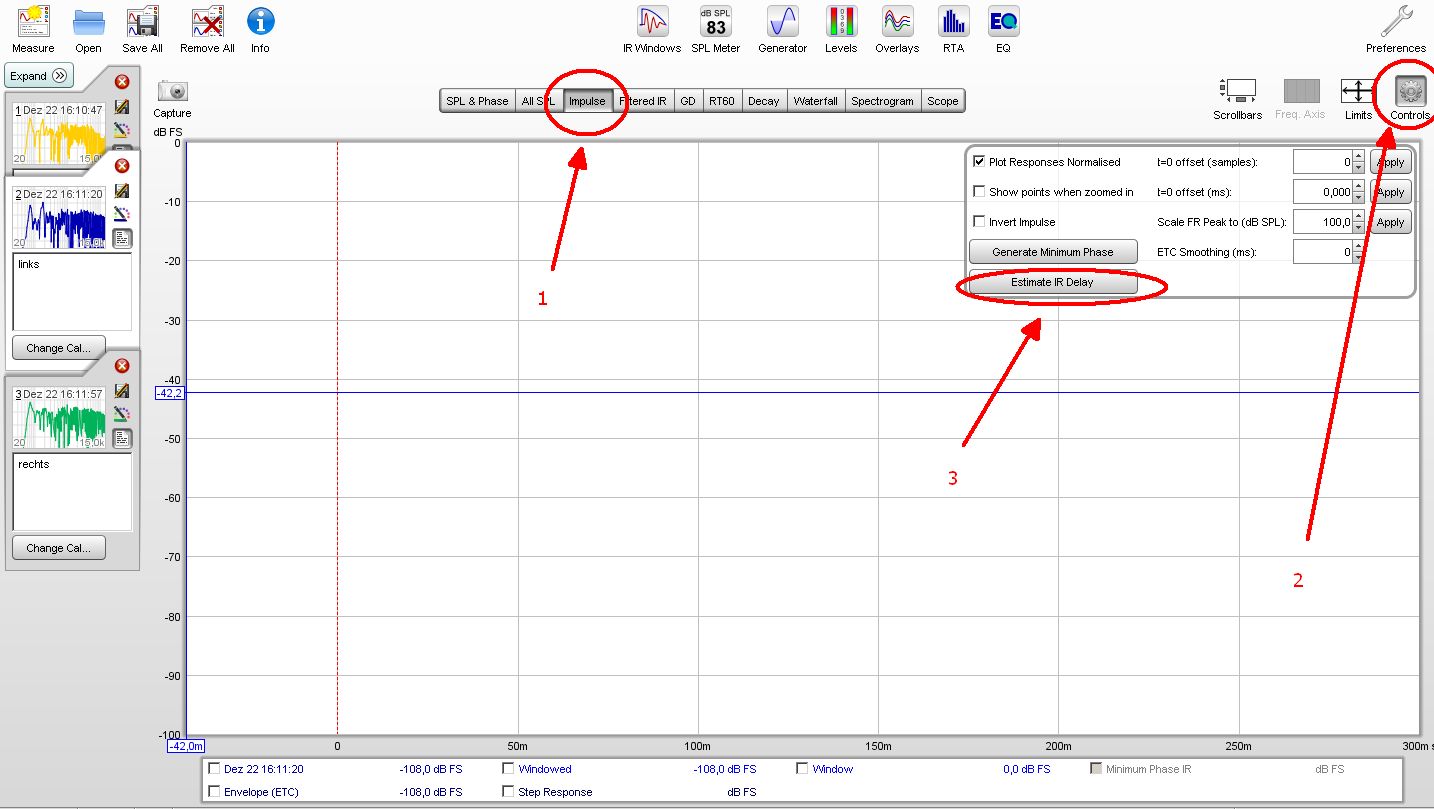1434x809 pixels.
Task: Enable Show points when zoomed in
Action: pos(979,192)
